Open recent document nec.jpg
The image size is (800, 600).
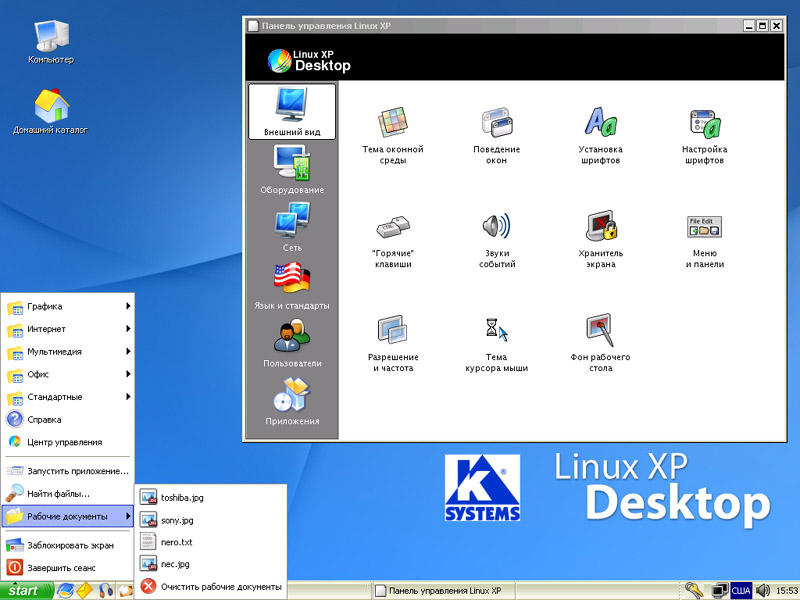point(211,564)
